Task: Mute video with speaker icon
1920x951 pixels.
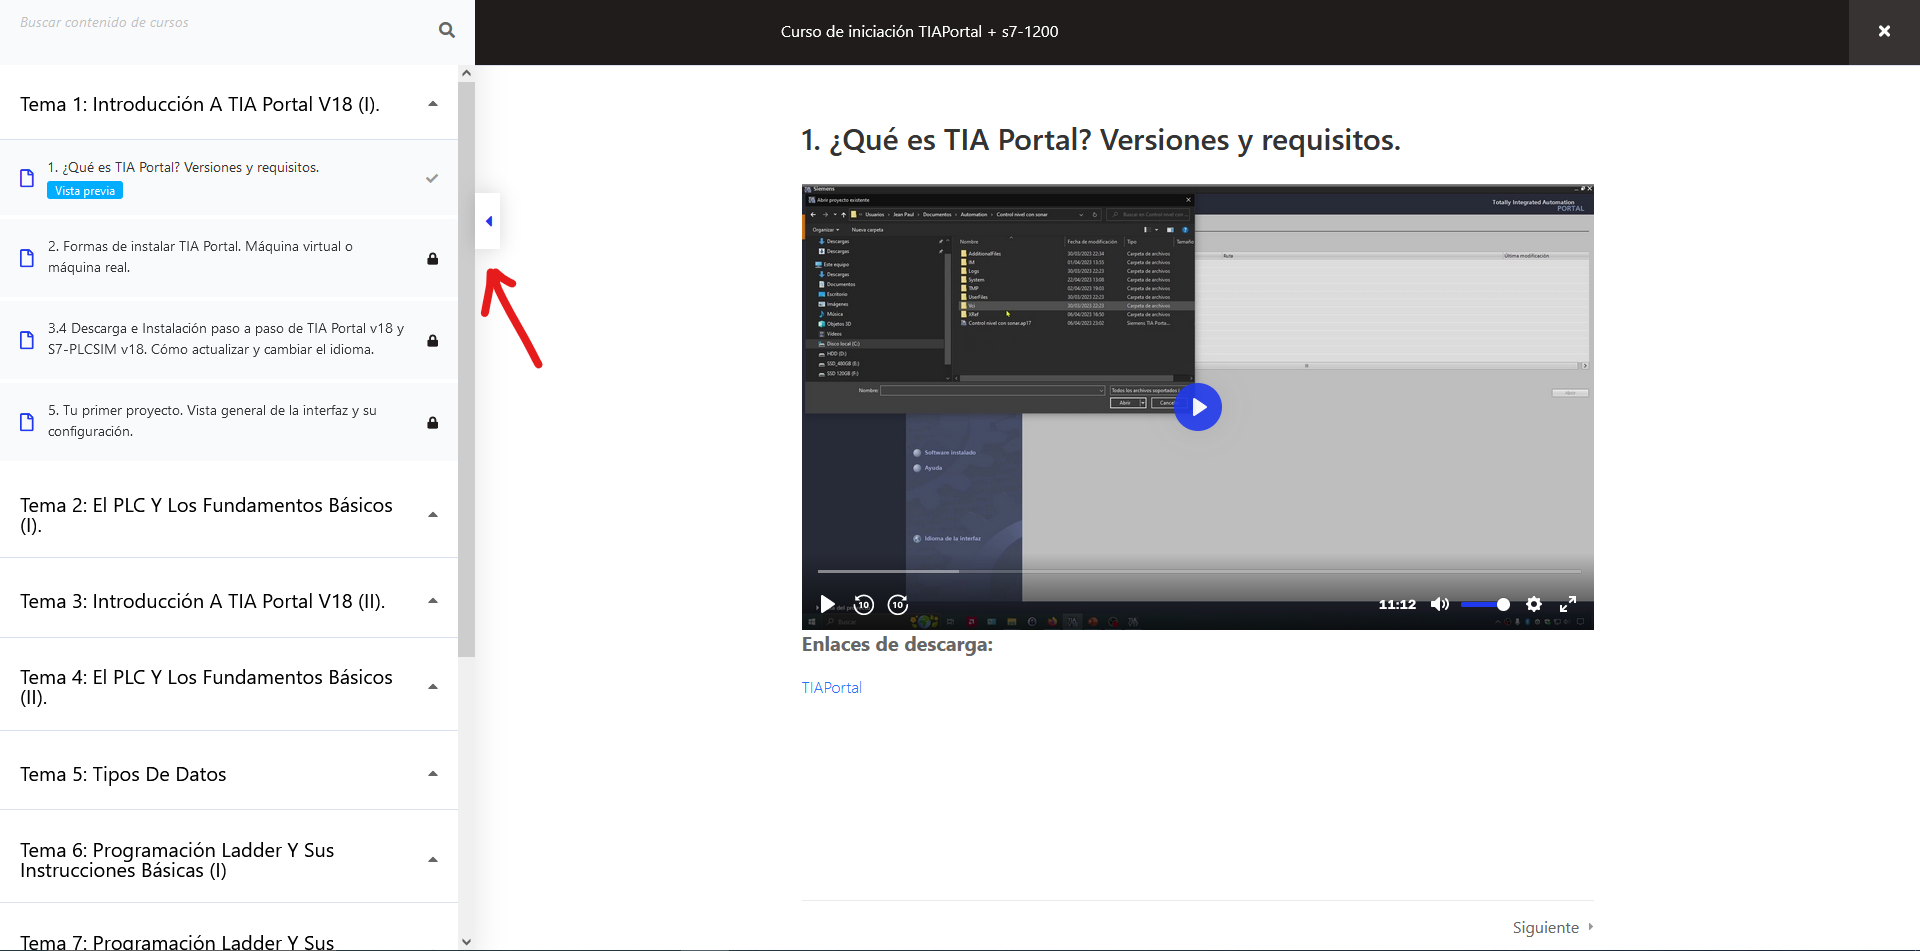Action: [x=1440, y=604]
